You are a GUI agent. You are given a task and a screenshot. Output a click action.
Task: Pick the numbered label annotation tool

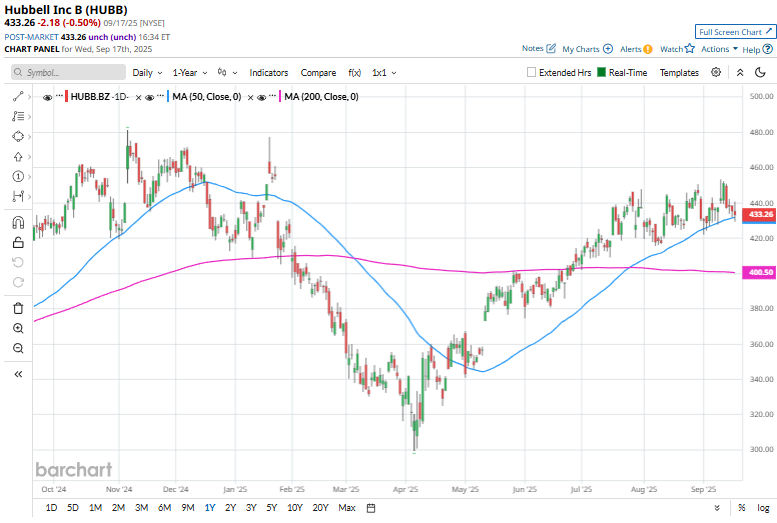tap(18, 176)
